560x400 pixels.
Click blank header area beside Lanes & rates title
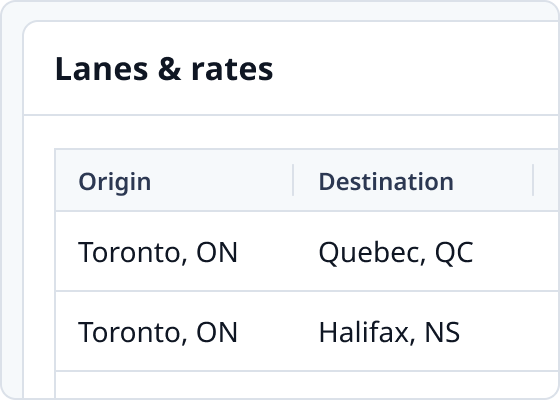tap(414, 69)
